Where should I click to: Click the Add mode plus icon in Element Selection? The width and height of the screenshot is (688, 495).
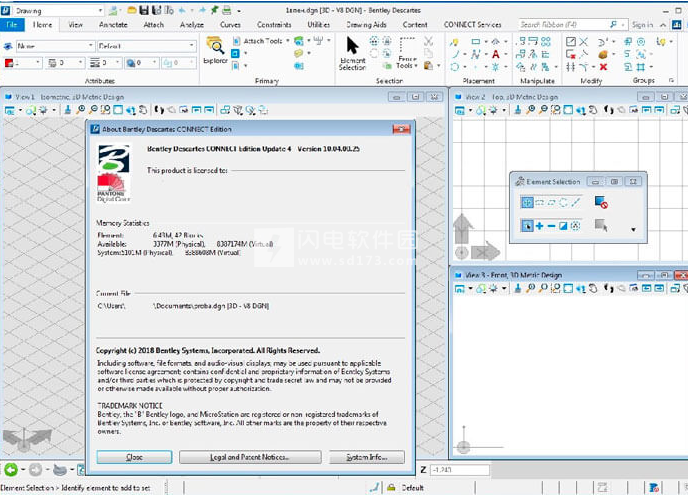click(x=539, y=226)
